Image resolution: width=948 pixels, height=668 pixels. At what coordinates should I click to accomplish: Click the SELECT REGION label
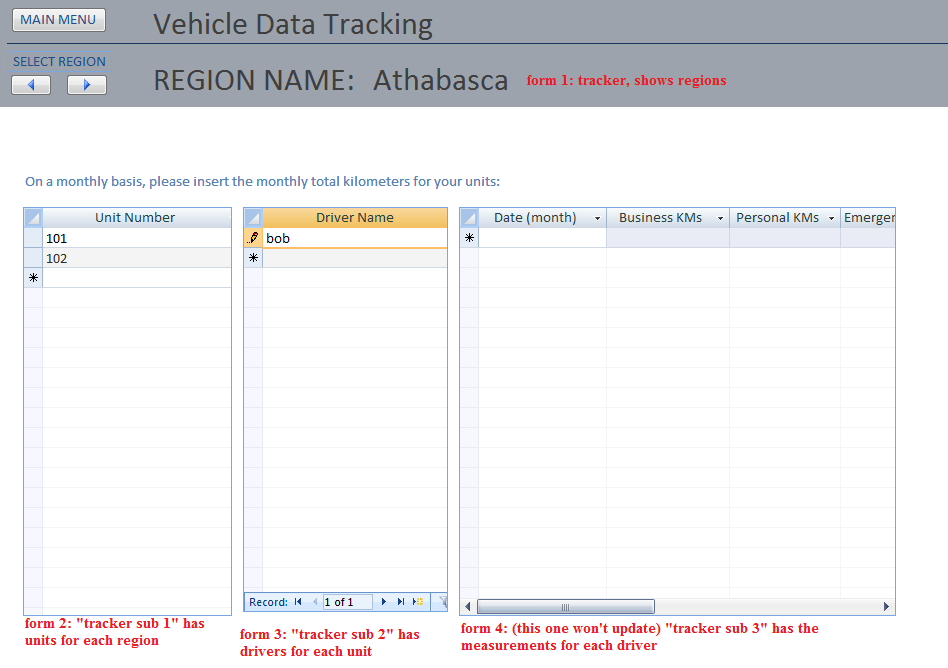tap(59, 62)
